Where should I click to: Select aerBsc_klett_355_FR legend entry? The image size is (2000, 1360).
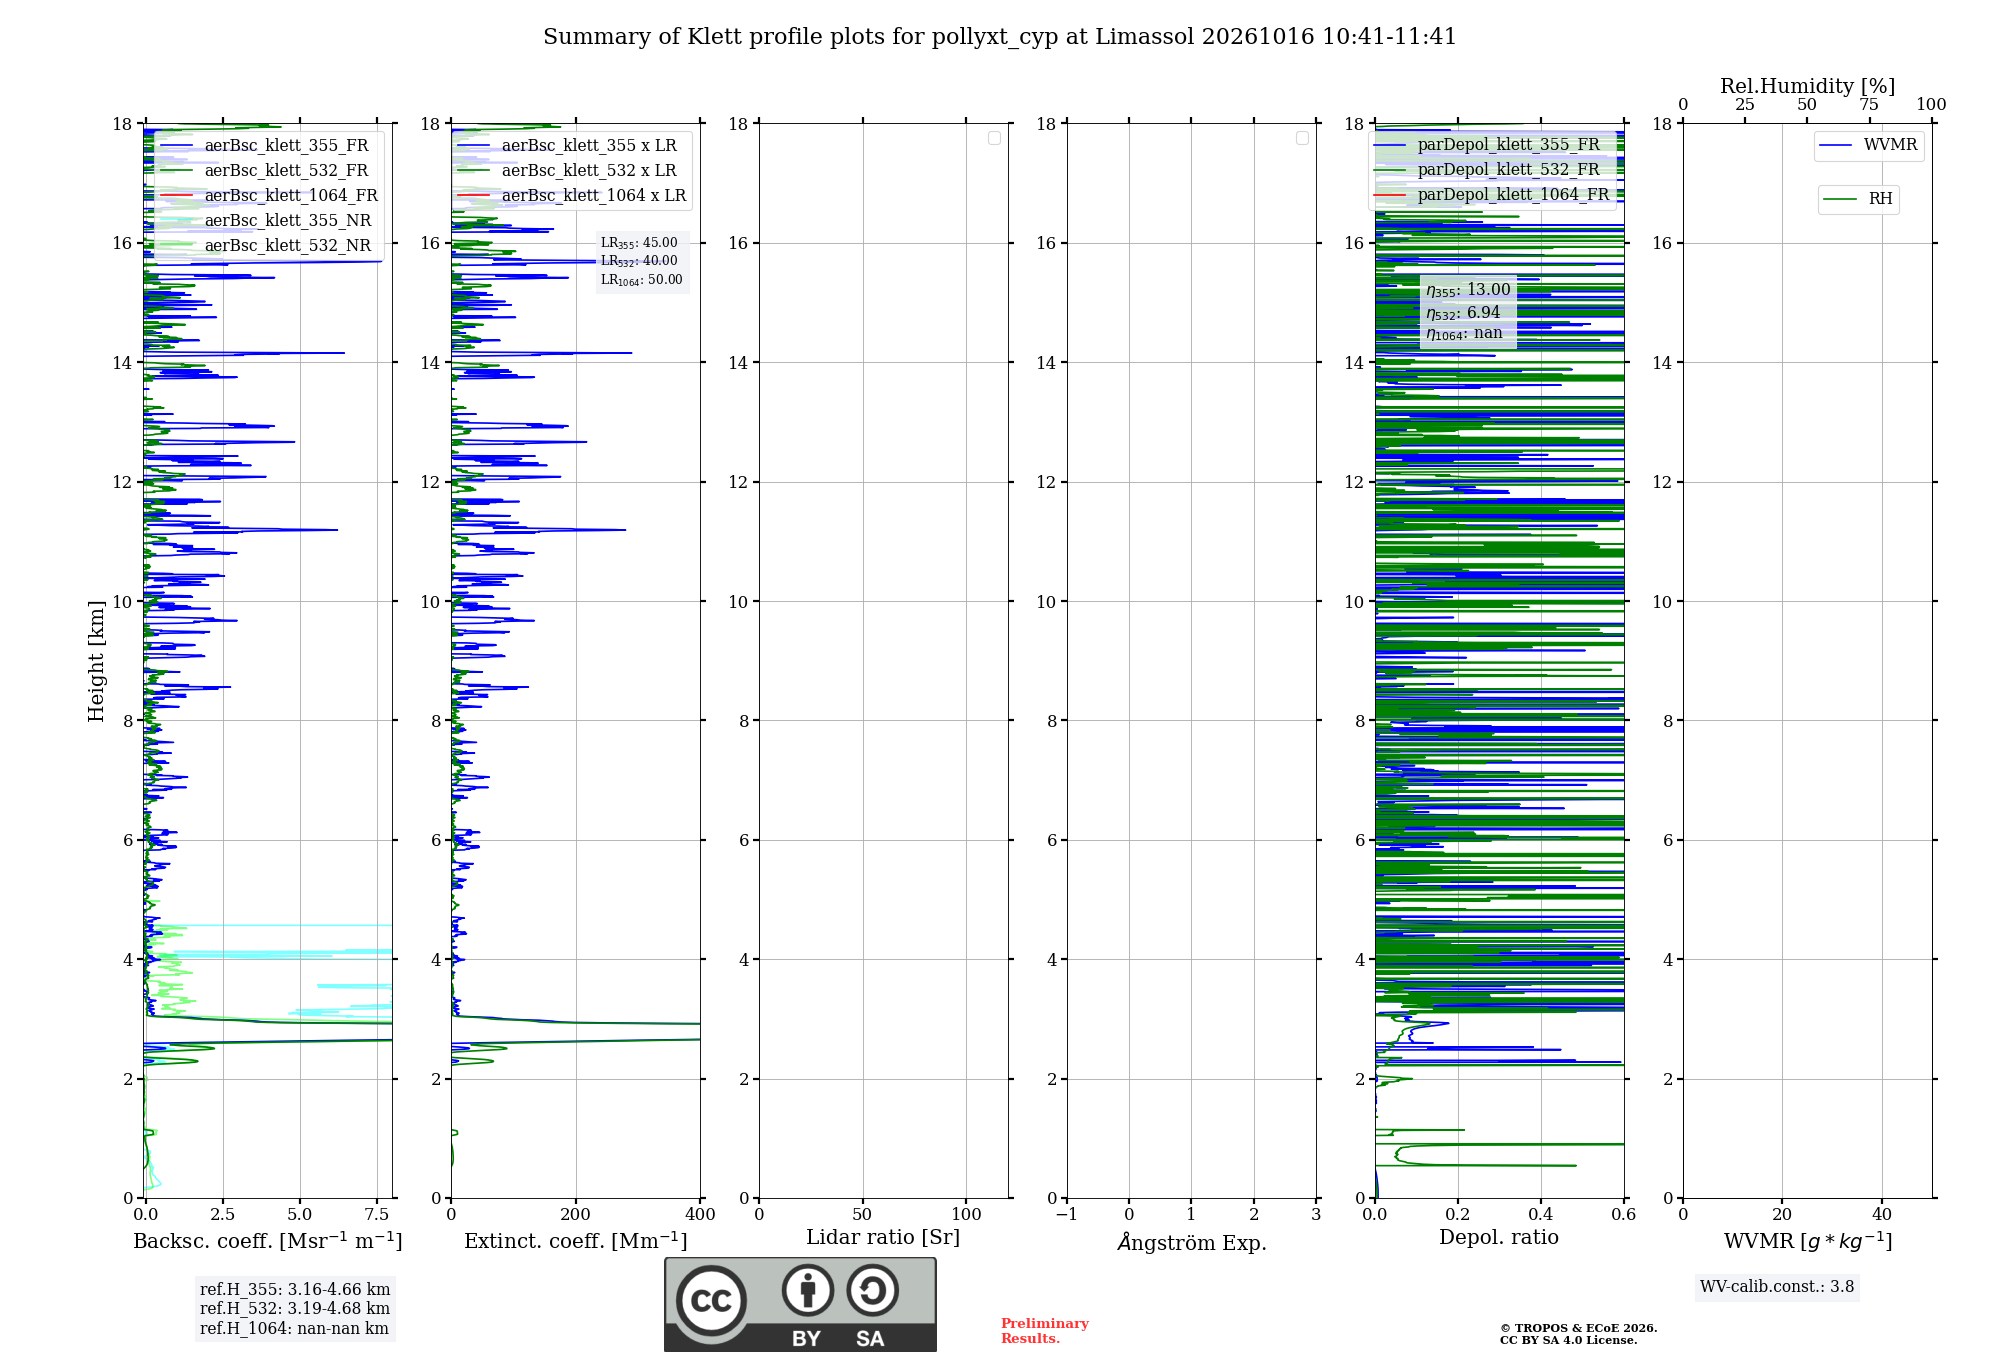267,146
